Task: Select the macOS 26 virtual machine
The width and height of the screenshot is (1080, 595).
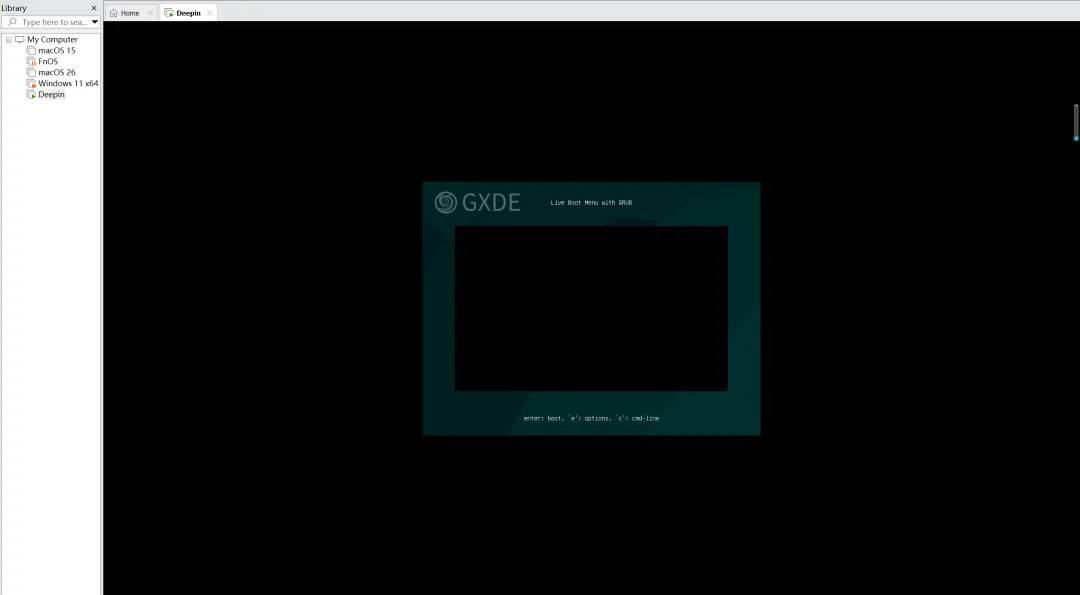Action: tap(56, 72)
